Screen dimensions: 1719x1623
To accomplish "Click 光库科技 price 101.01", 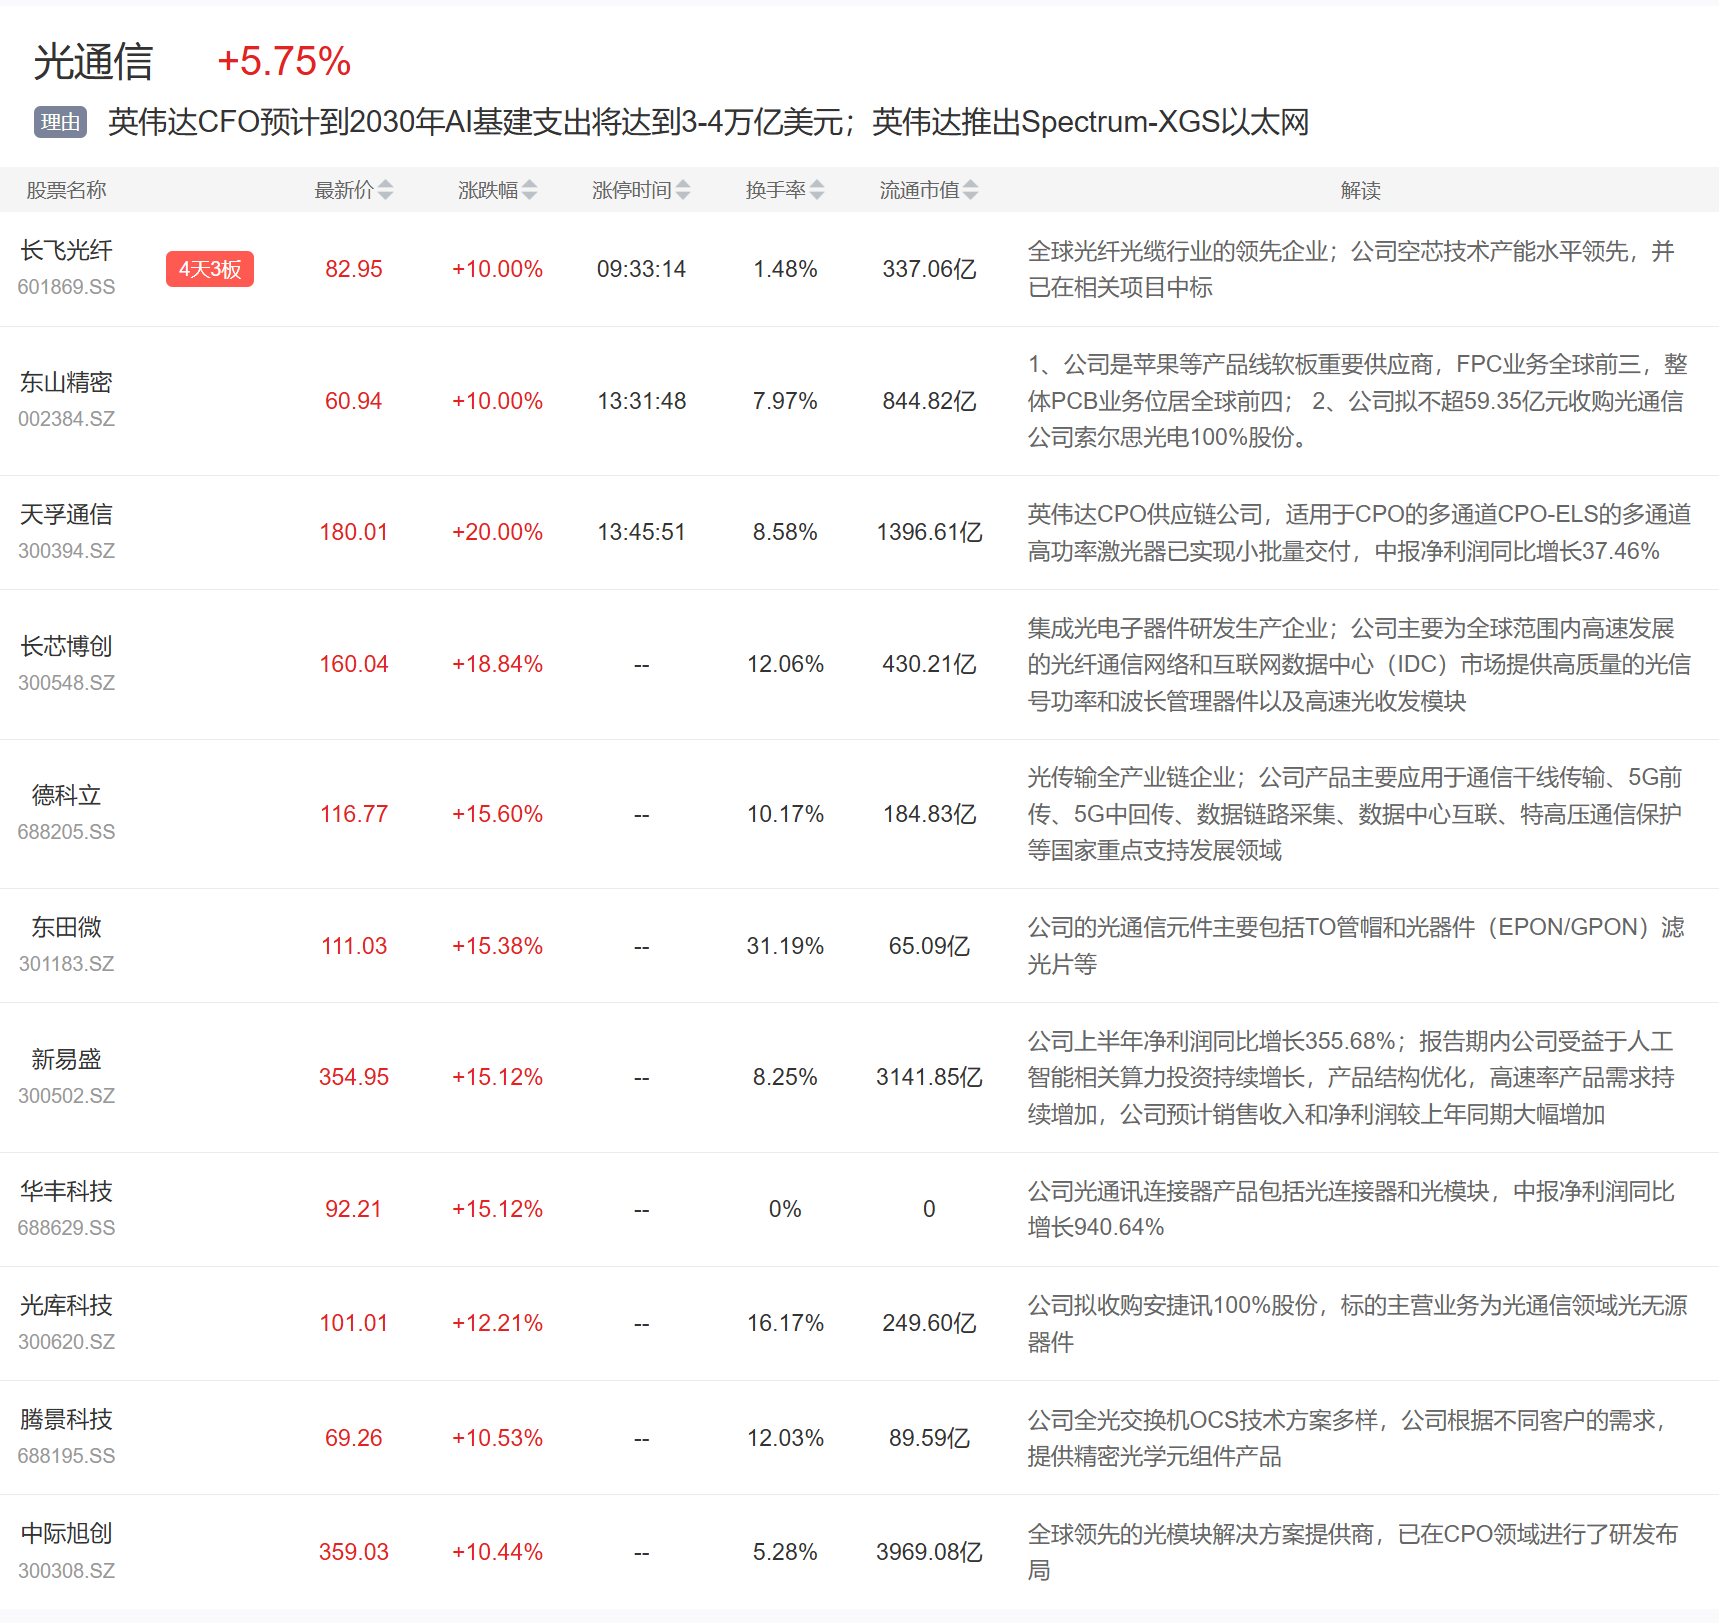I will click(353, 1323).
